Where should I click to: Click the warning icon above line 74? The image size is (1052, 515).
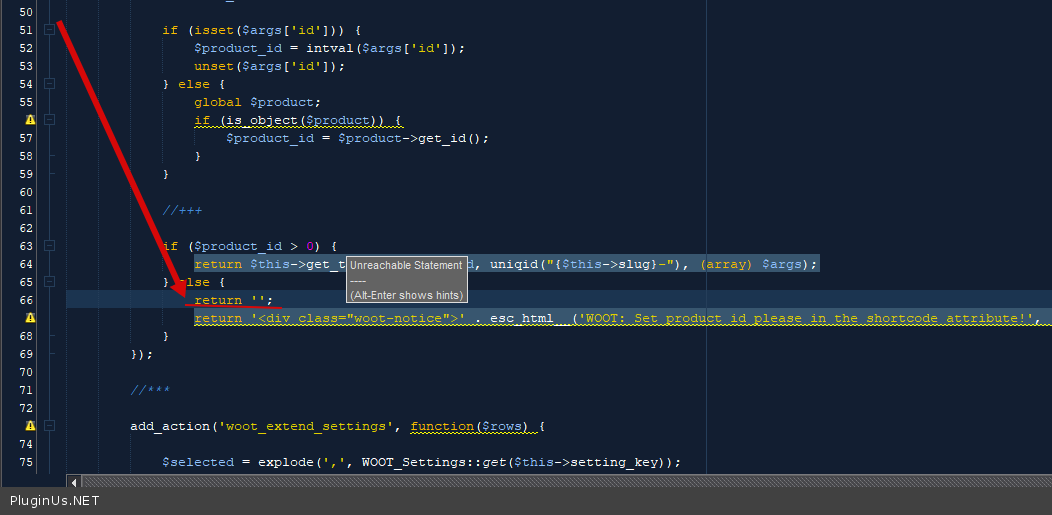pyautogui.click(x=30, y=426)
